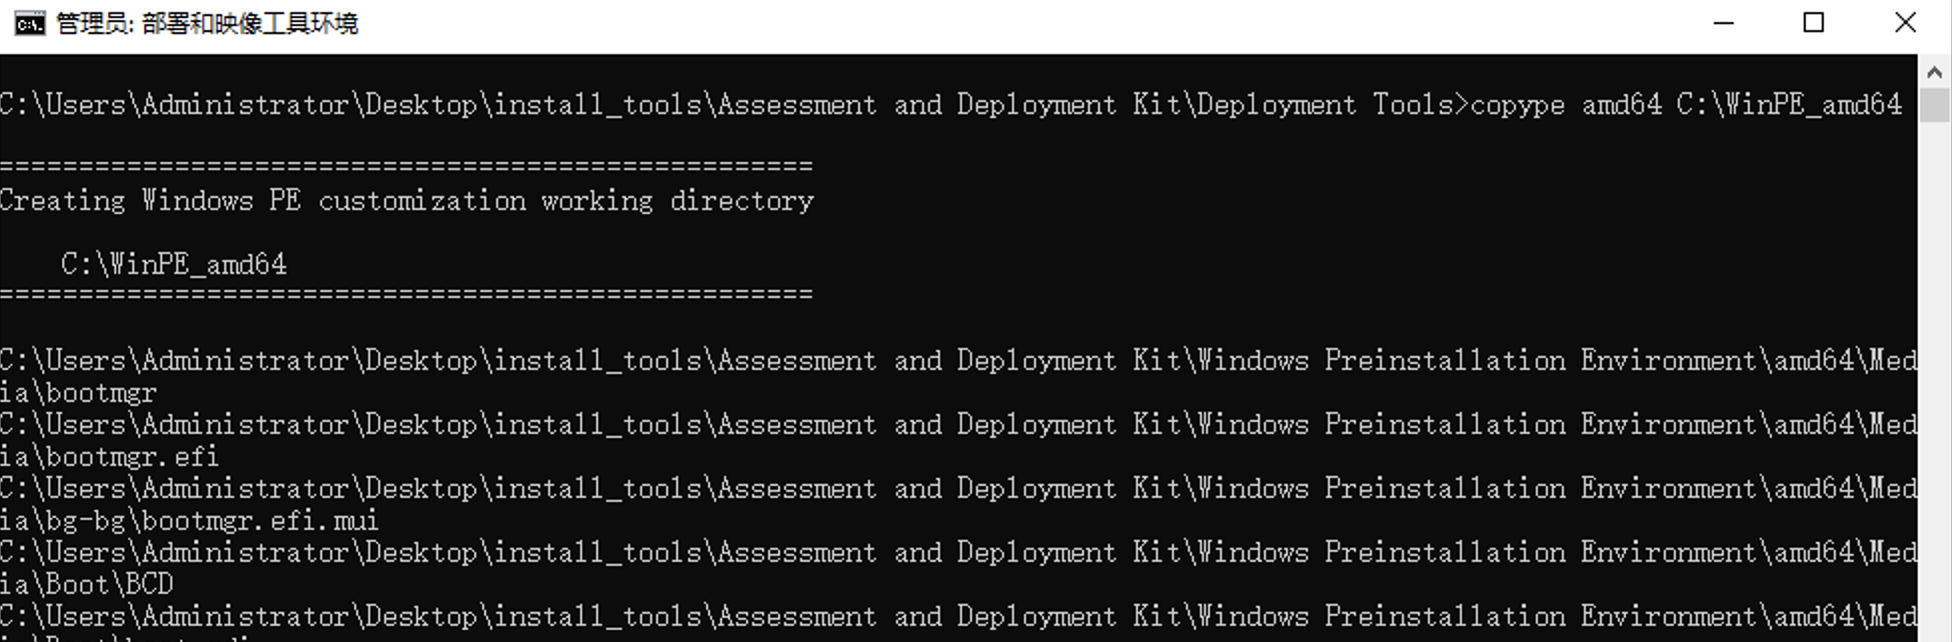The height and width of the screenshot is (642, 1952).
Task: Click the bootmgr.efi path text
Action: 110,456
